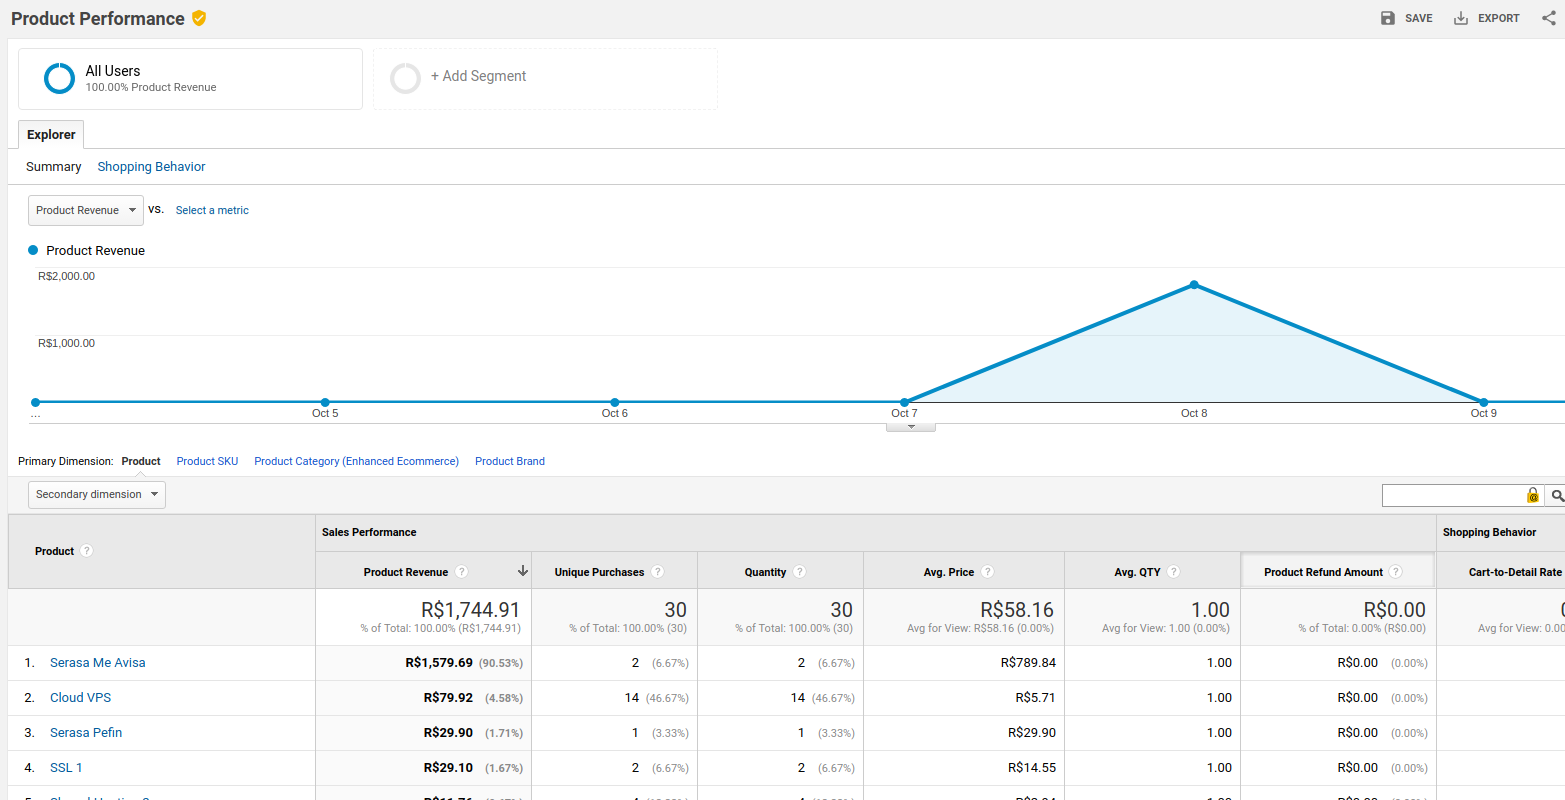This screenshot has height=800, width=1565.
Task: Click the table search input field
Action: [1452, 495]
